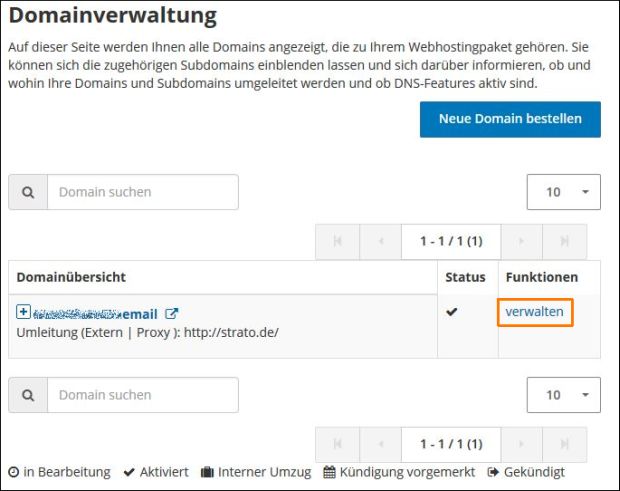Go to last page in lower pagination
Screen dimensions: 620x491
point(565,444)
